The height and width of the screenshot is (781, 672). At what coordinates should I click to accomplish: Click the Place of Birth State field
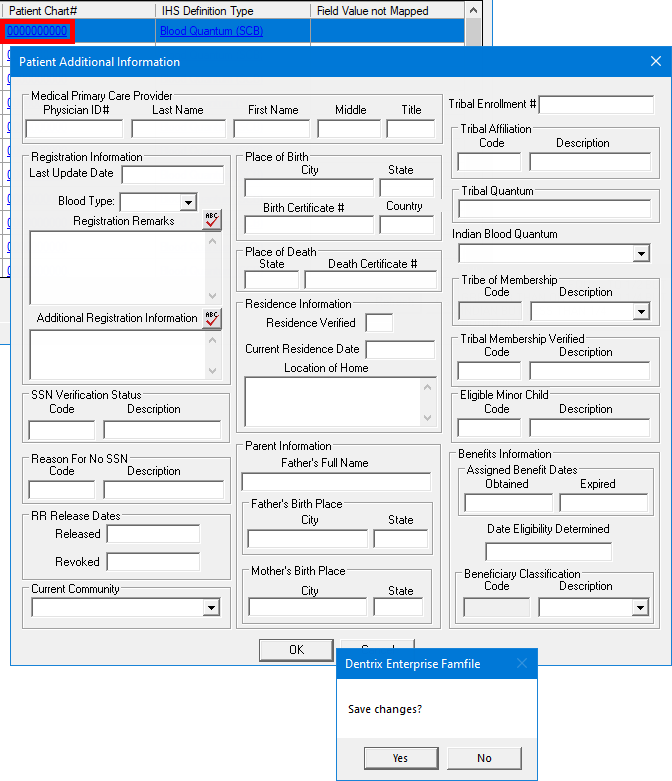(x=406, y=188)
